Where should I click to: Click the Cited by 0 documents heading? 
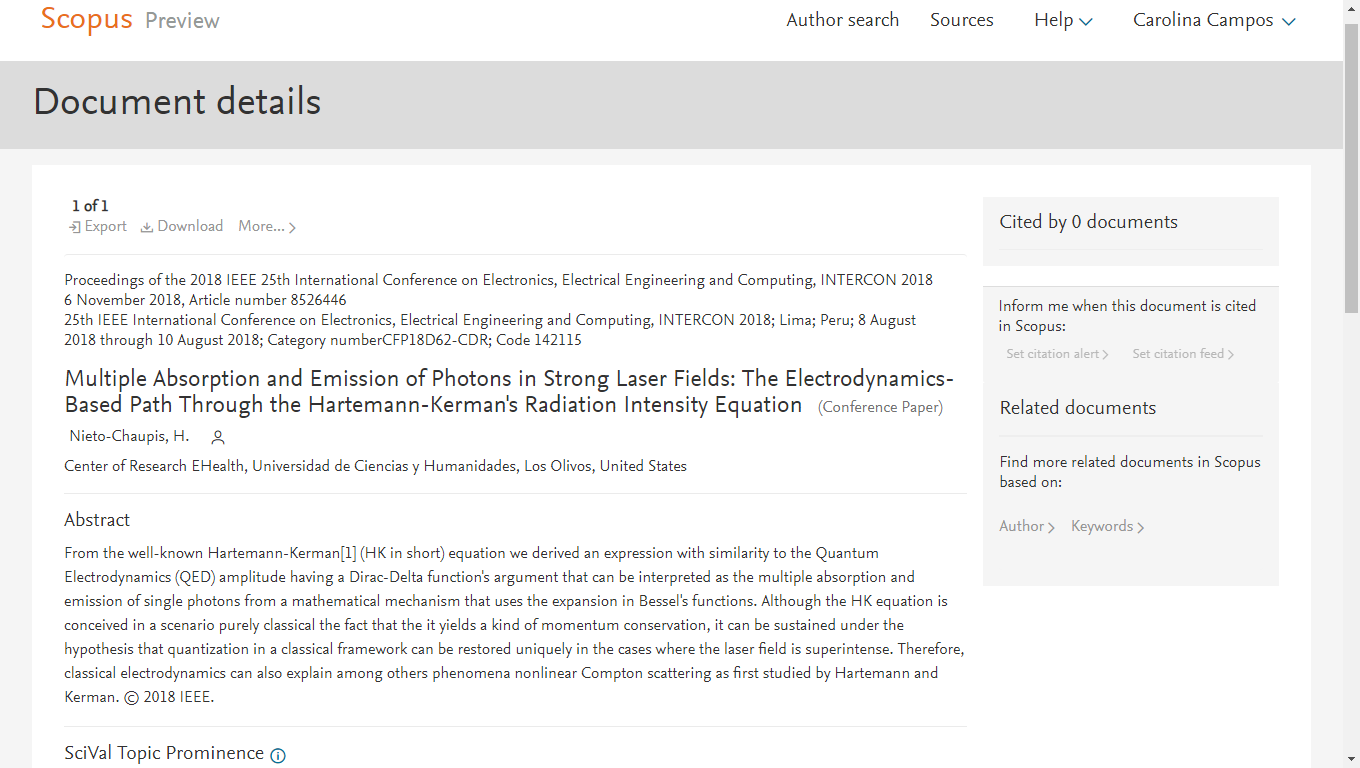(x=1088, y=222)
